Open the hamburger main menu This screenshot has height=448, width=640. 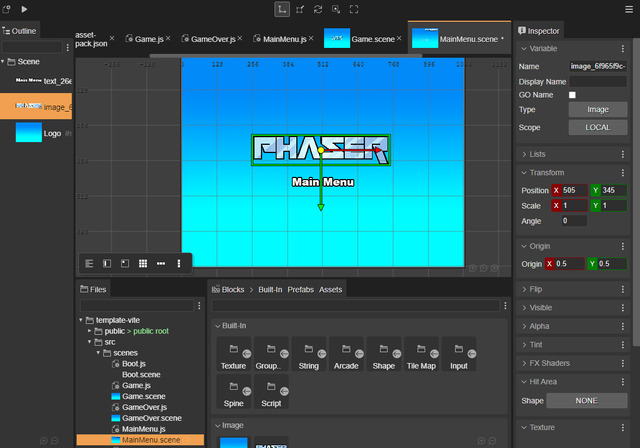click(629, 9)
